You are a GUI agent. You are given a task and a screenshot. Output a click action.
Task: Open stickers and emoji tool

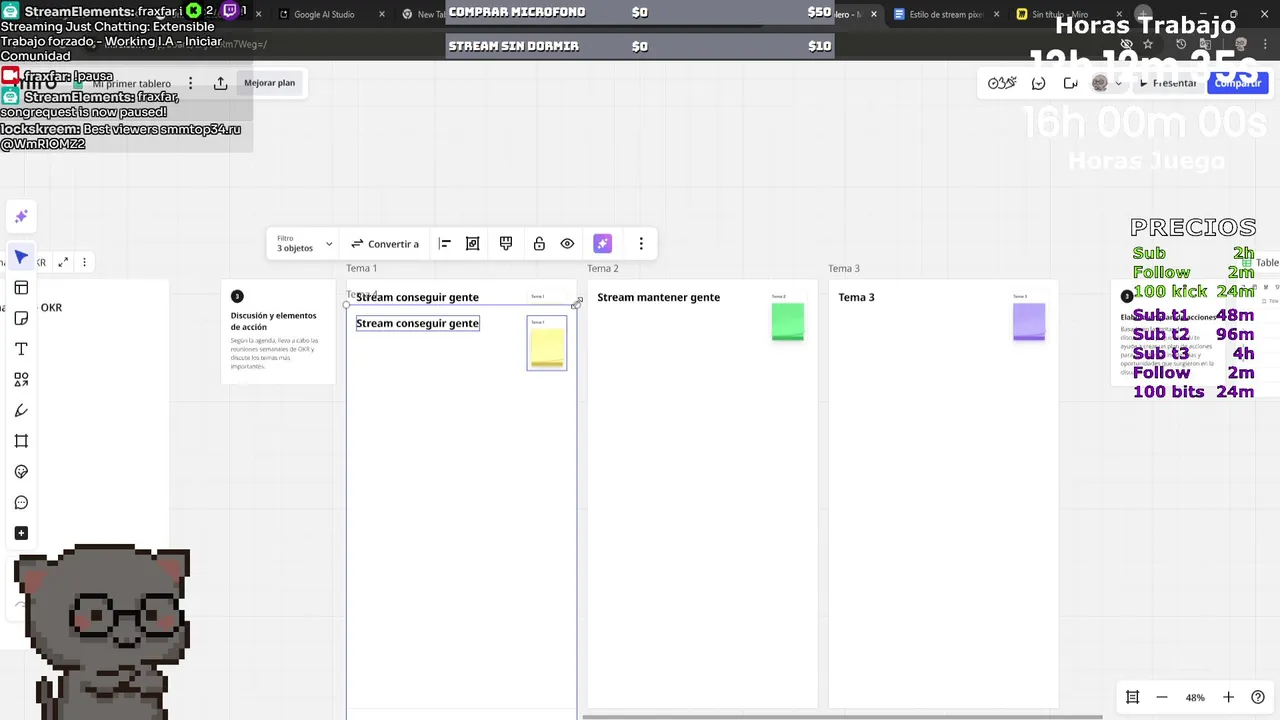pos(21,472)
